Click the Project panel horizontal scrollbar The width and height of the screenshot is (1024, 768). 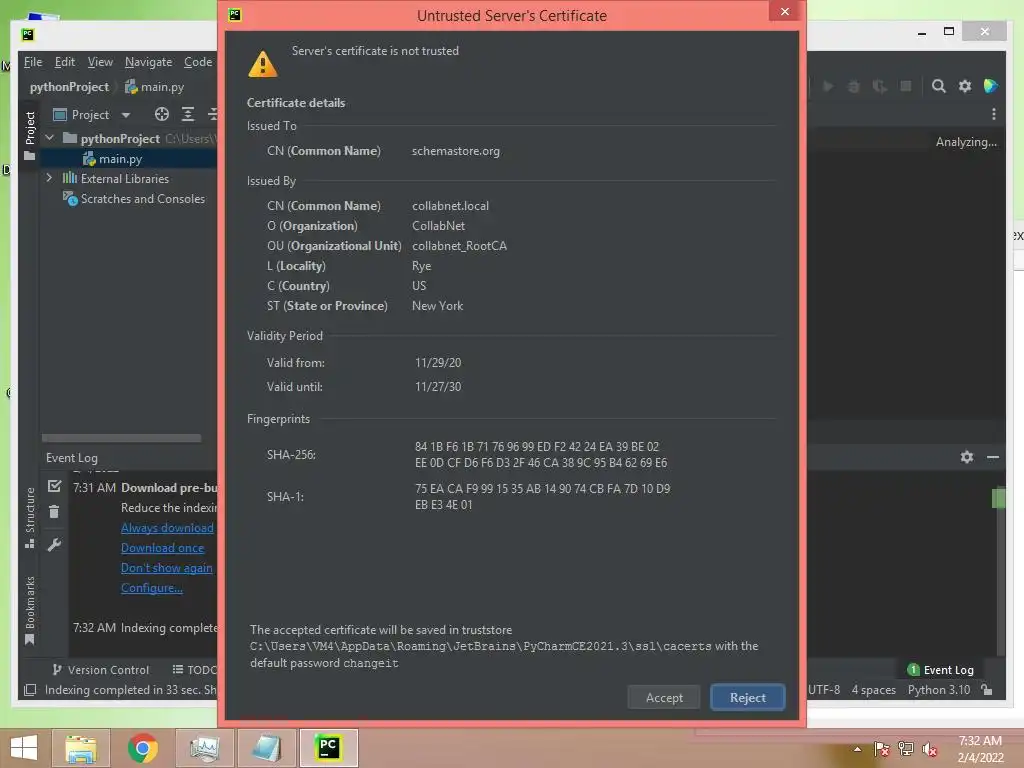pos(121,438)
